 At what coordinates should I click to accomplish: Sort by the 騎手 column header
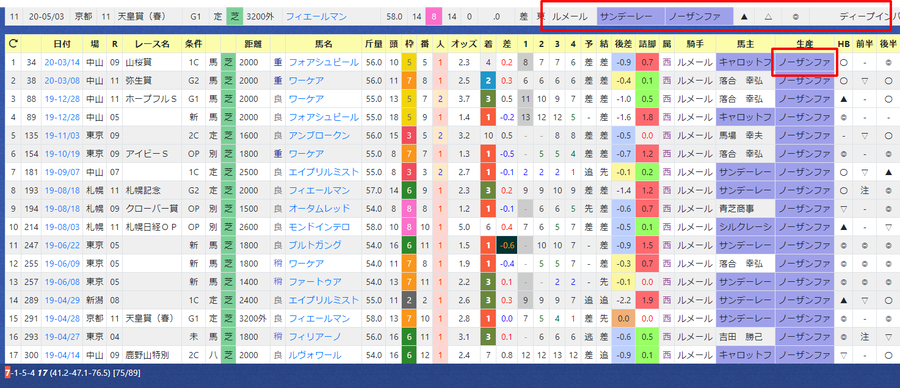pyautogui.click(x=695, y=43)
